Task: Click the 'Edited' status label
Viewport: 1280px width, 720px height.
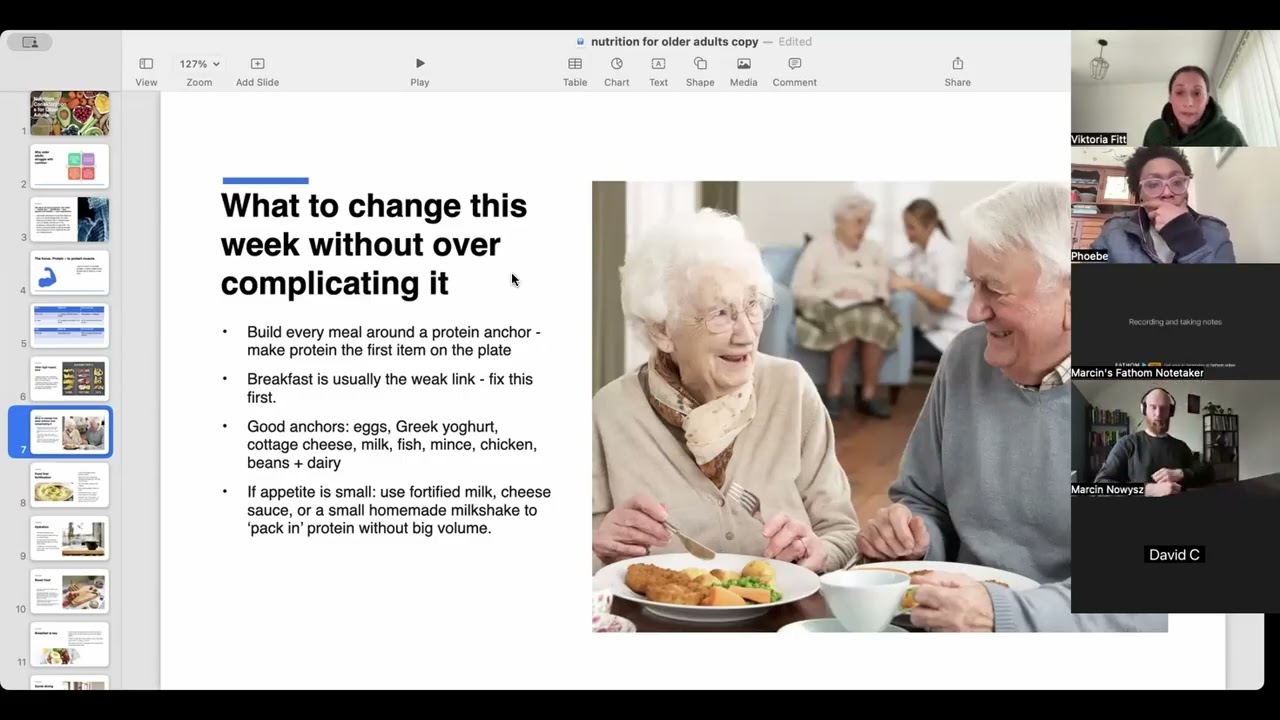Action: click(x=795, y=42)
